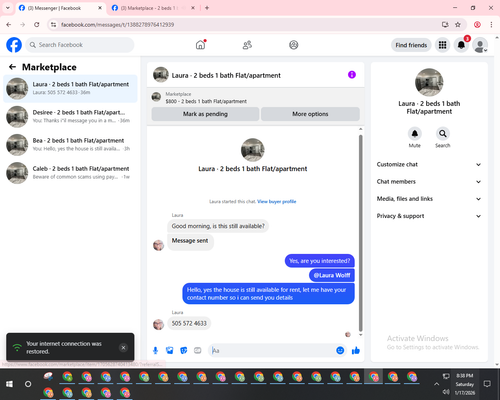Open Cortana search circle on taskbar
500x400 pixels.
[28, 384]
